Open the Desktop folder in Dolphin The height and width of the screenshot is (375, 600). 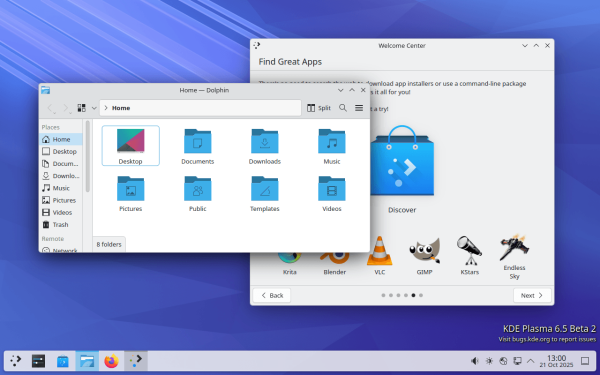click(130, 145)
